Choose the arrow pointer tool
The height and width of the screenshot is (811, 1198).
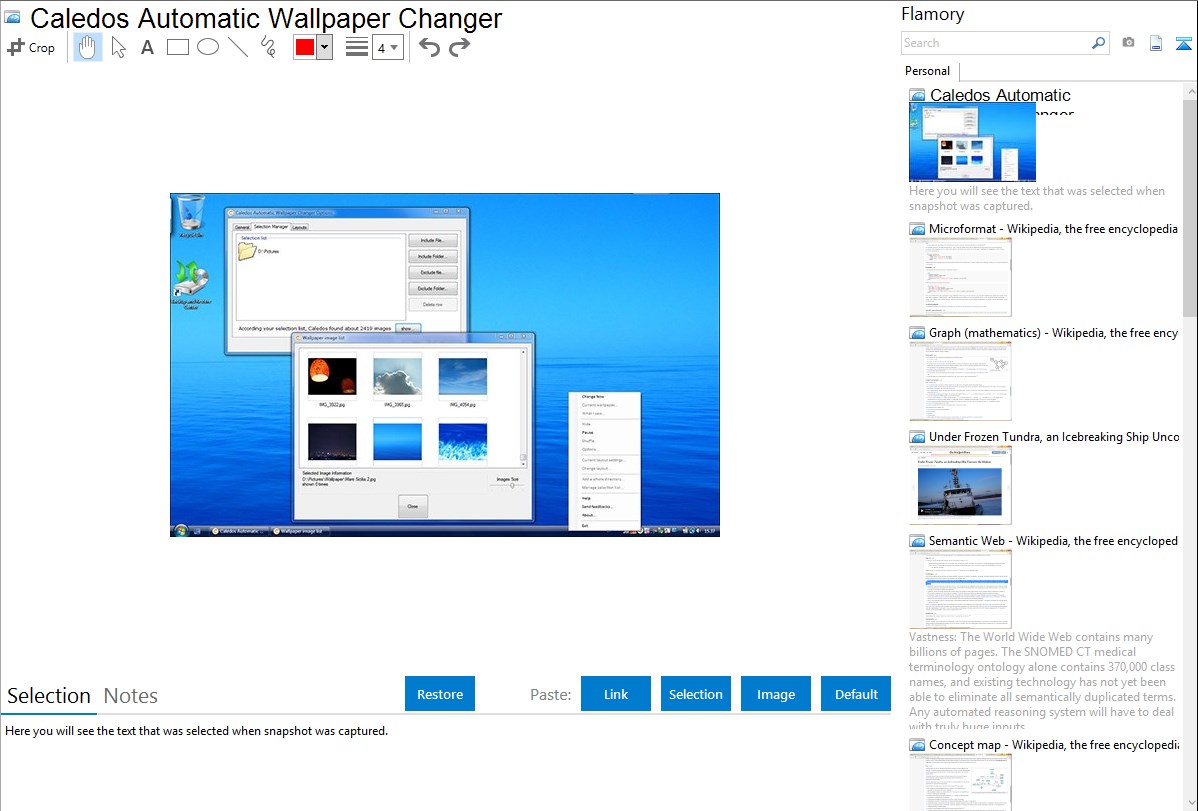coord(118,47)
